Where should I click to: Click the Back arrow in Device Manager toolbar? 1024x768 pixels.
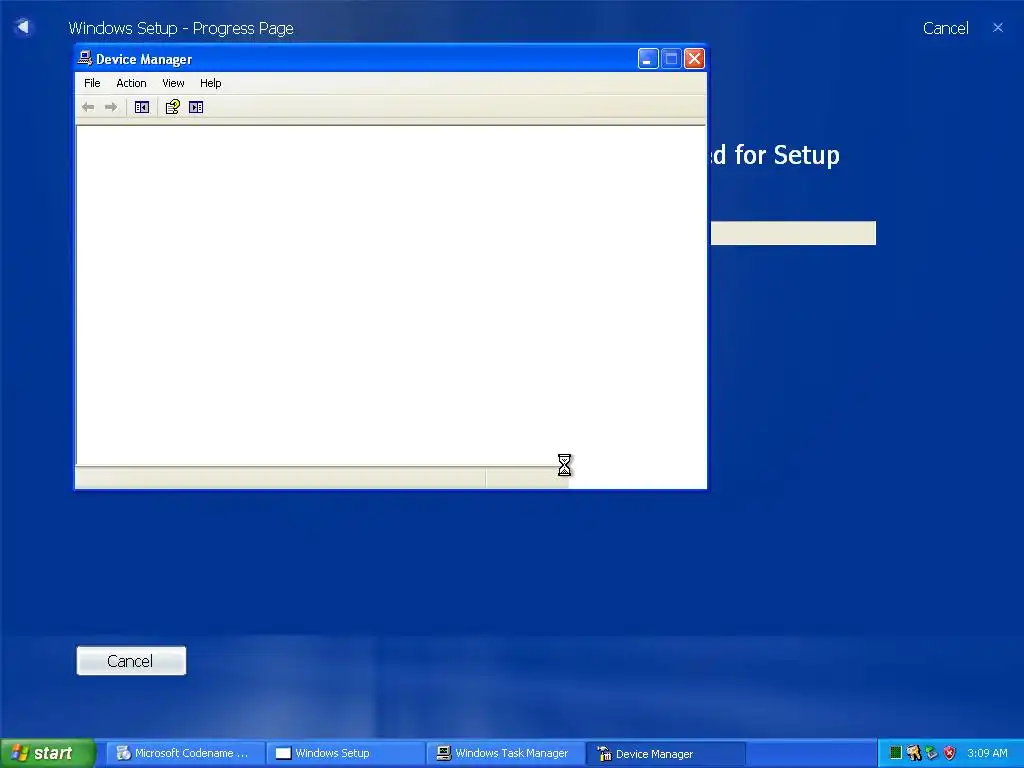point(88,107)
